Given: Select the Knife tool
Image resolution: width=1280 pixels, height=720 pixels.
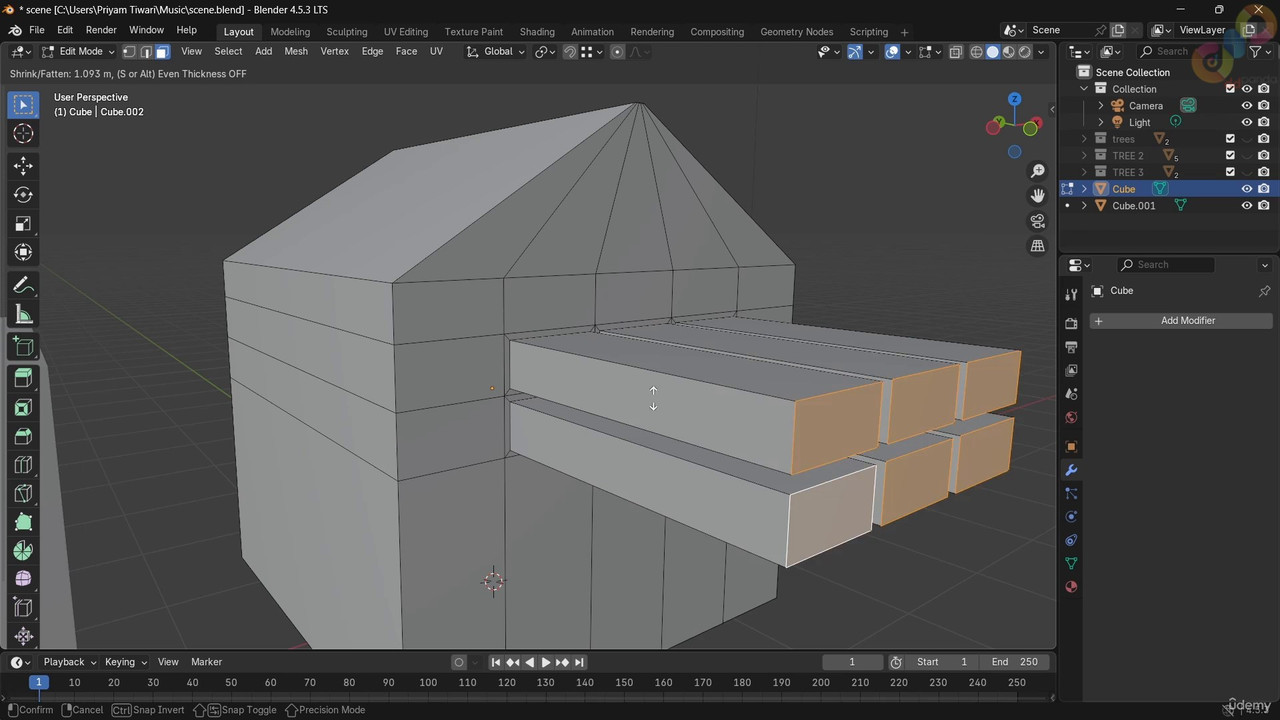Looking at the screenshot, I should pyautogui.click(x=23, y=493).
